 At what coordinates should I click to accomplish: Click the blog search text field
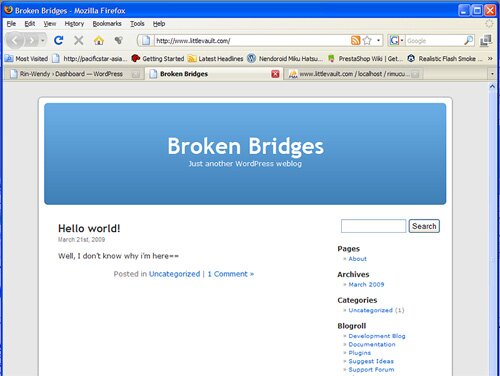click(373, 226)
